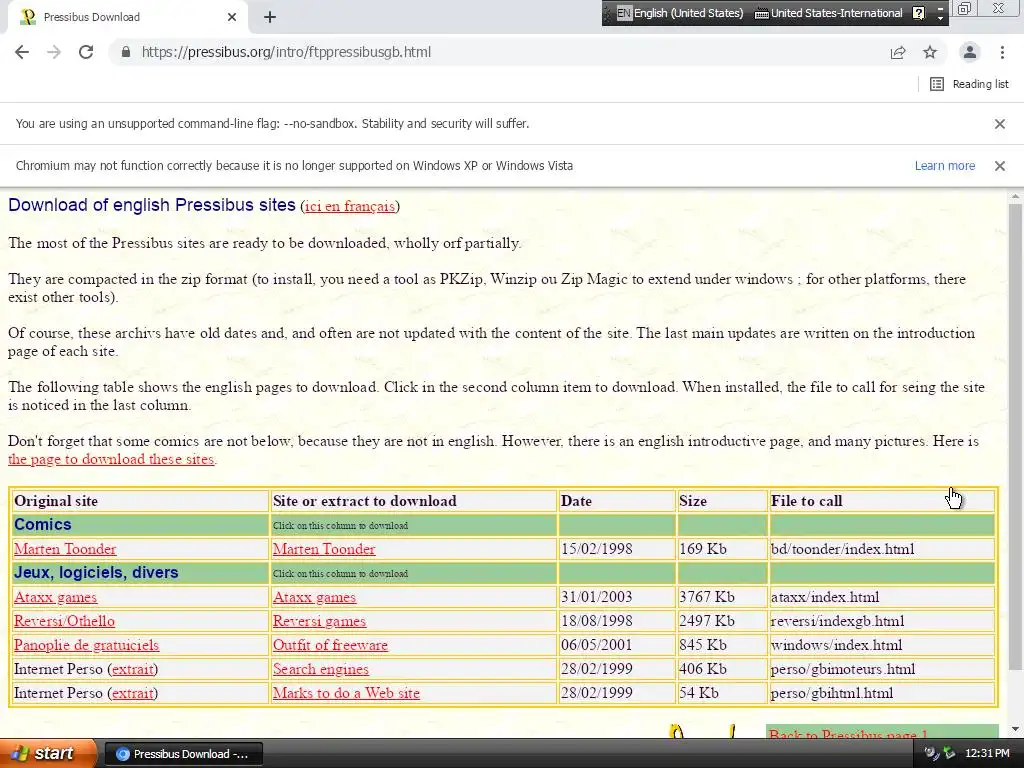1024x768 pixels.
Task: Select the 3767 Kb size cell
Action: (722, 597)
